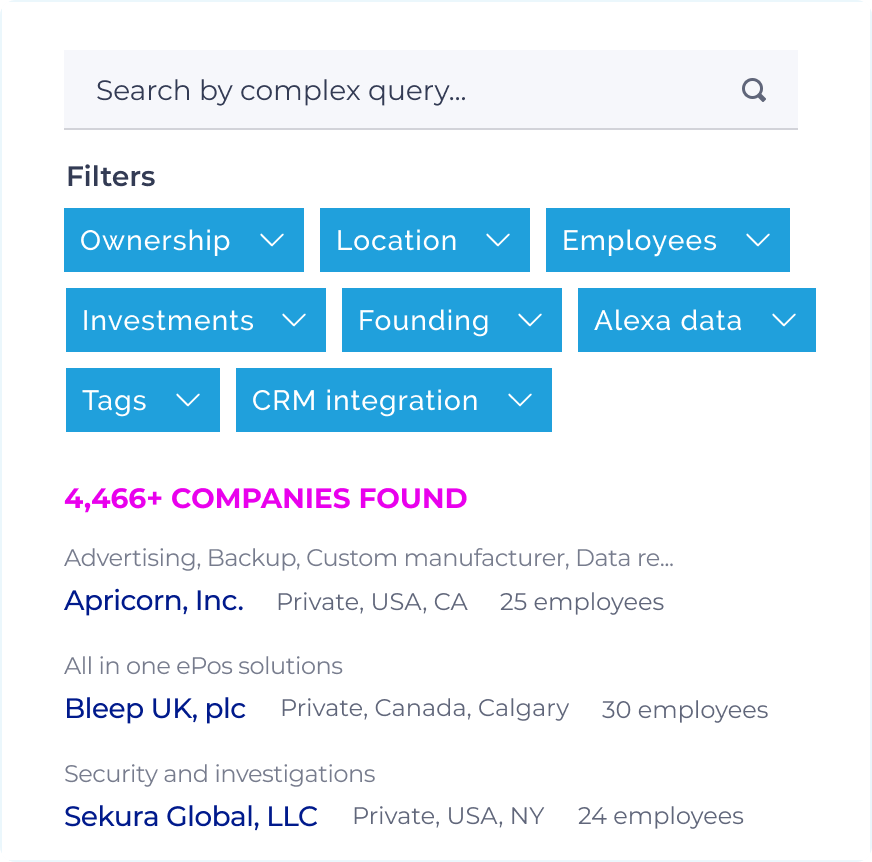872x862 pixels.
Task: Expand the Employees filter
Action: [667, 240]
